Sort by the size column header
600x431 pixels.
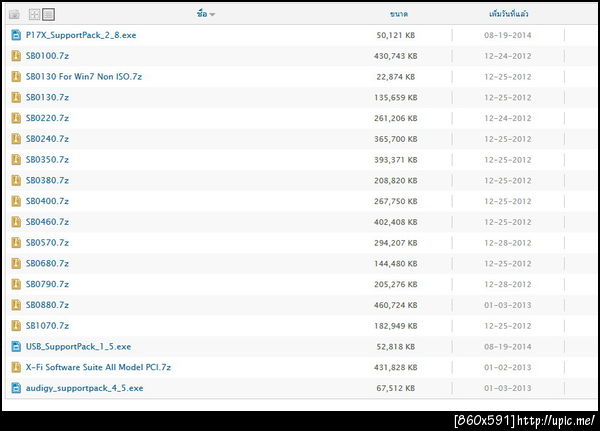point(399,14)
